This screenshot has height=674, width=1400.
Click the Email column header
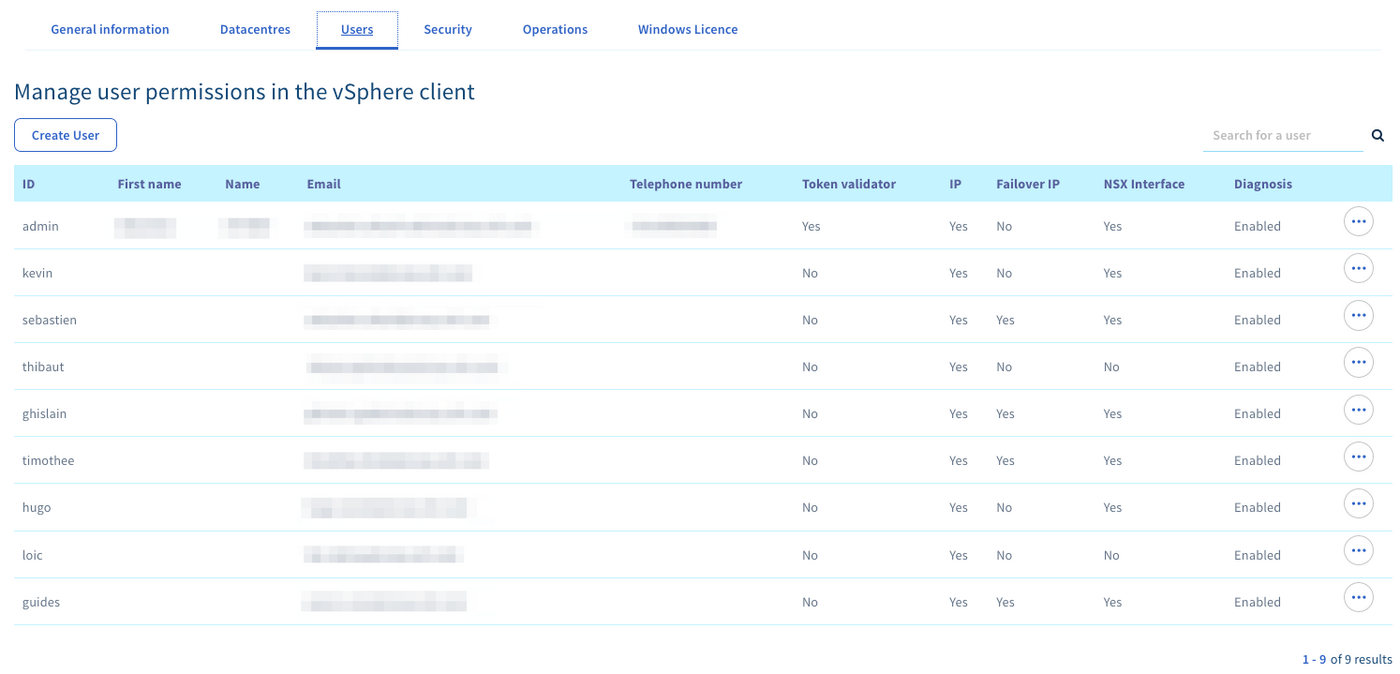[x=324, y=184]
